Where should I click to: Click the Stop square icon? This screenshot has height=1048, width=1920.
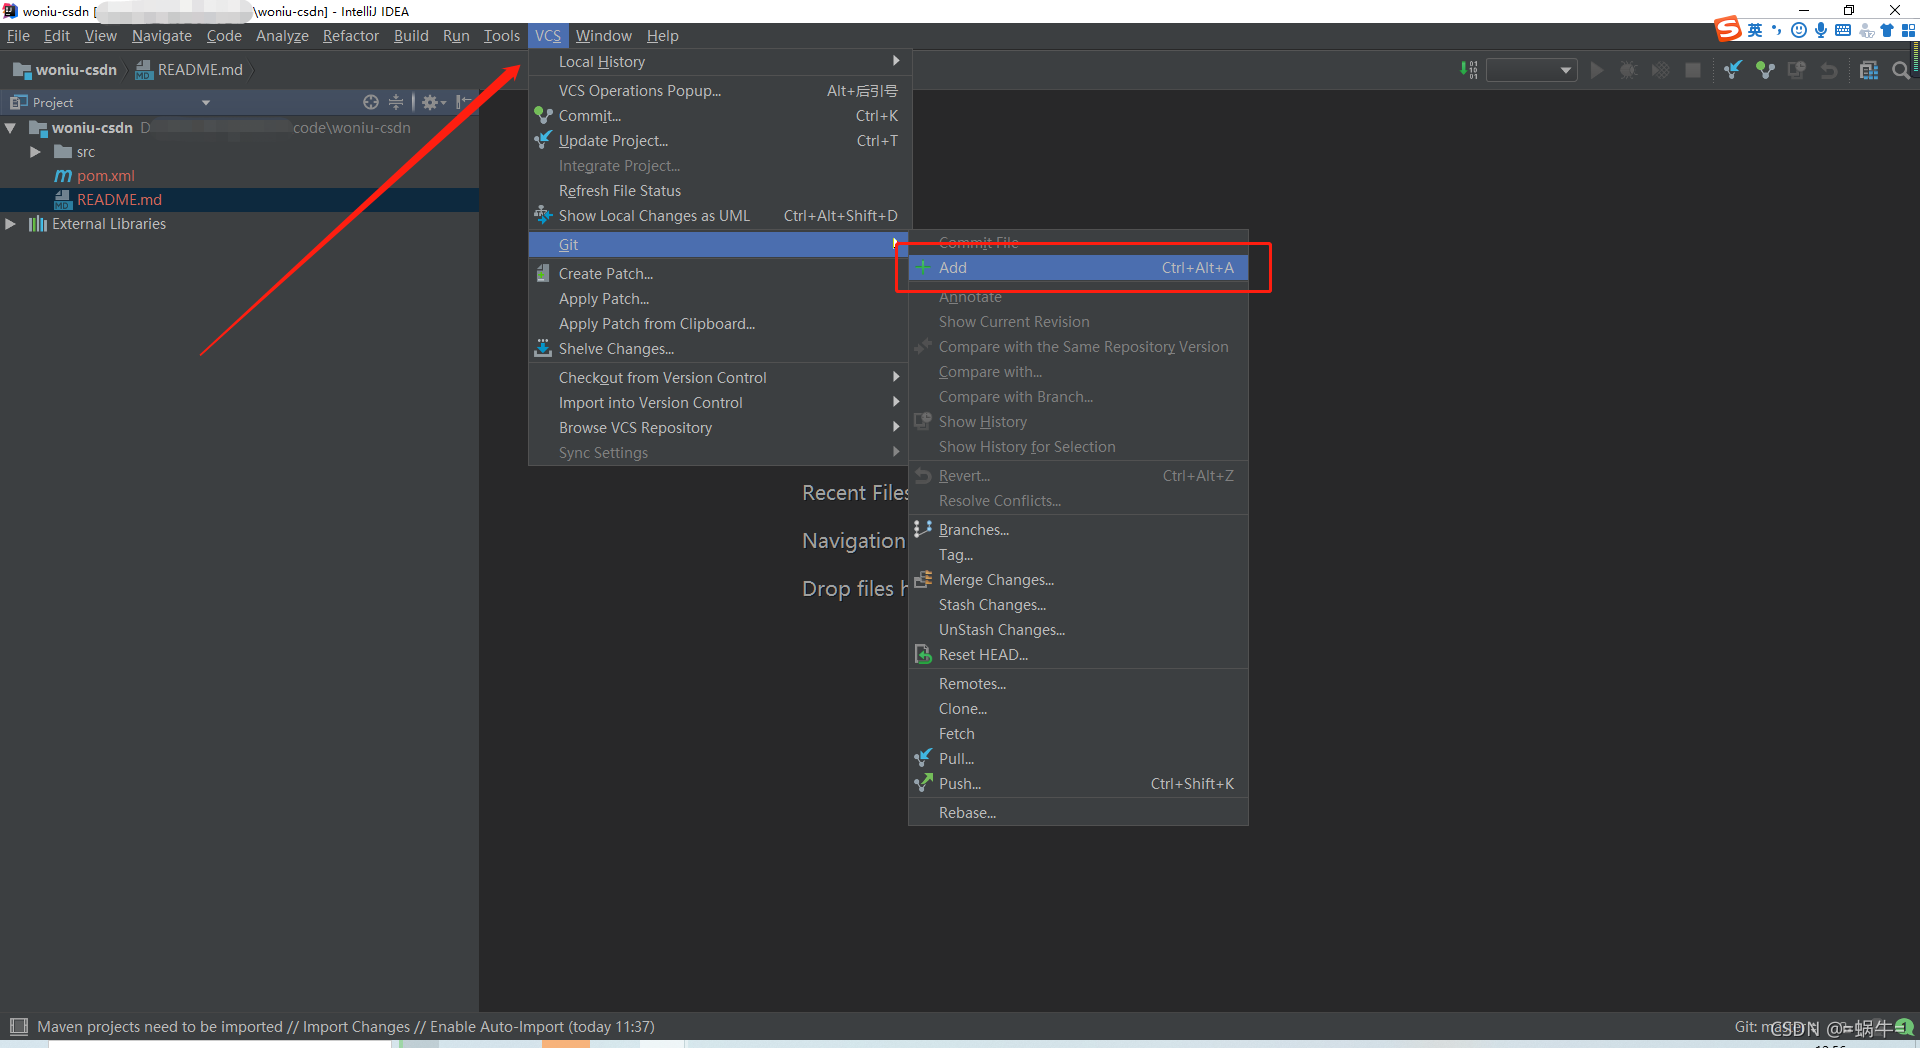pos(1693,70)
